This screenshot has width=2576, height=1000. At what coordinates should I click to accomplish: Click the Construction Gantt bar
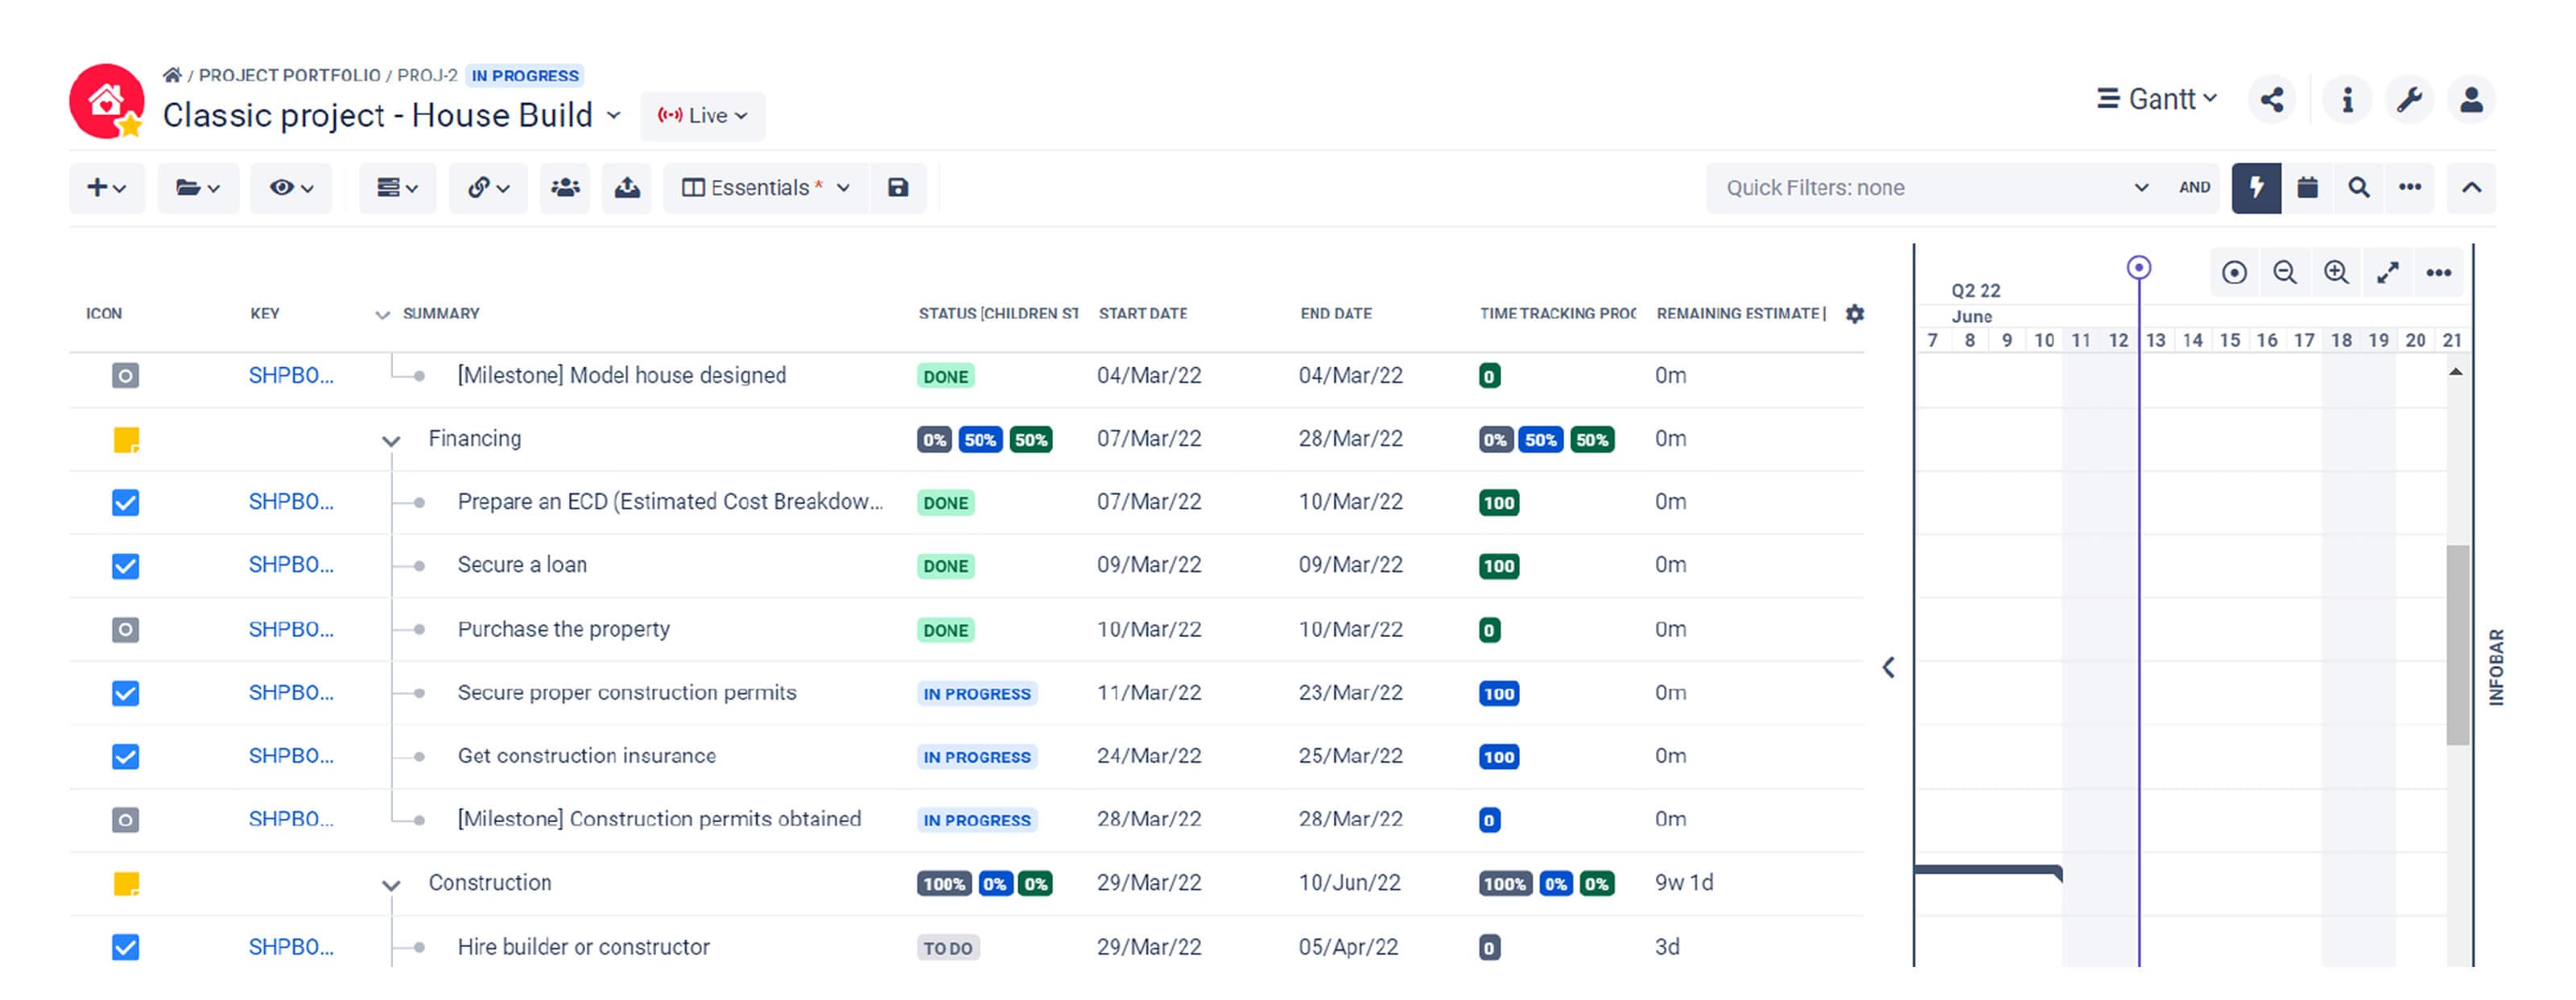pos(1988,872)
